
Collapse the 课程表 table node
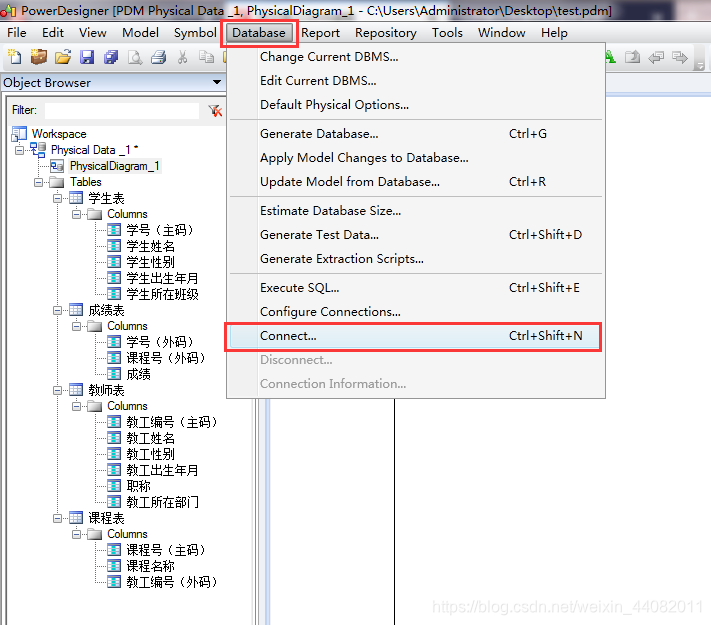pos(58,518)
